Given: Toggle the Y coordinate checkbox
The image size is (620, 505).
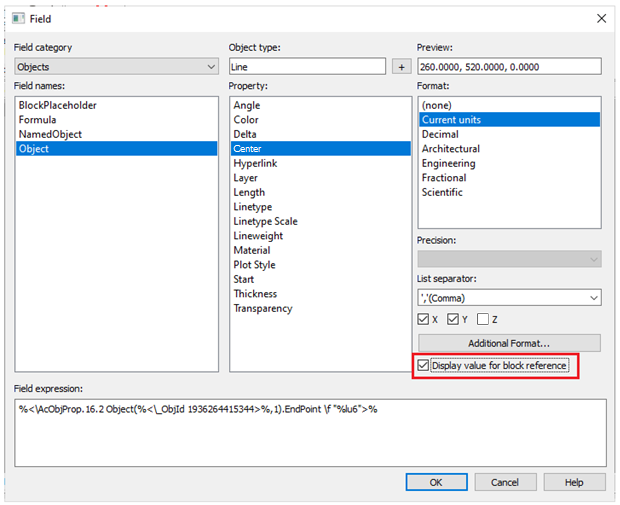Looking at the screenshot, I should coord(454,320).
